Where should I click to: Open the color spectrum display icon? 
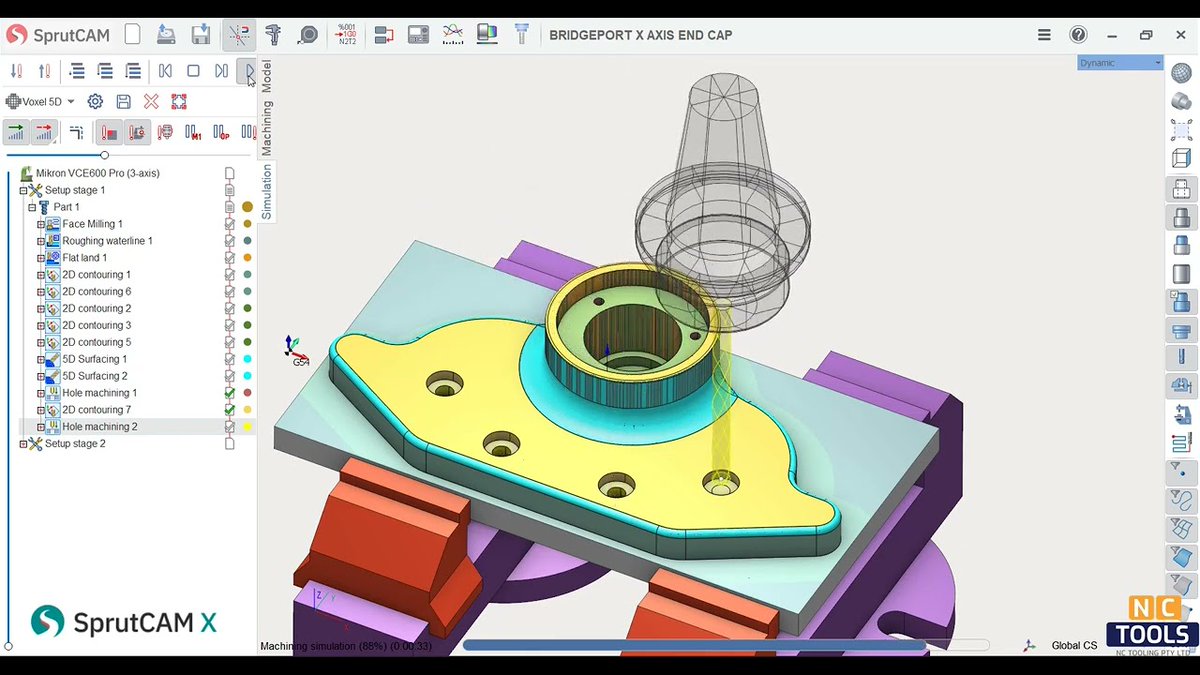[487, 35]
